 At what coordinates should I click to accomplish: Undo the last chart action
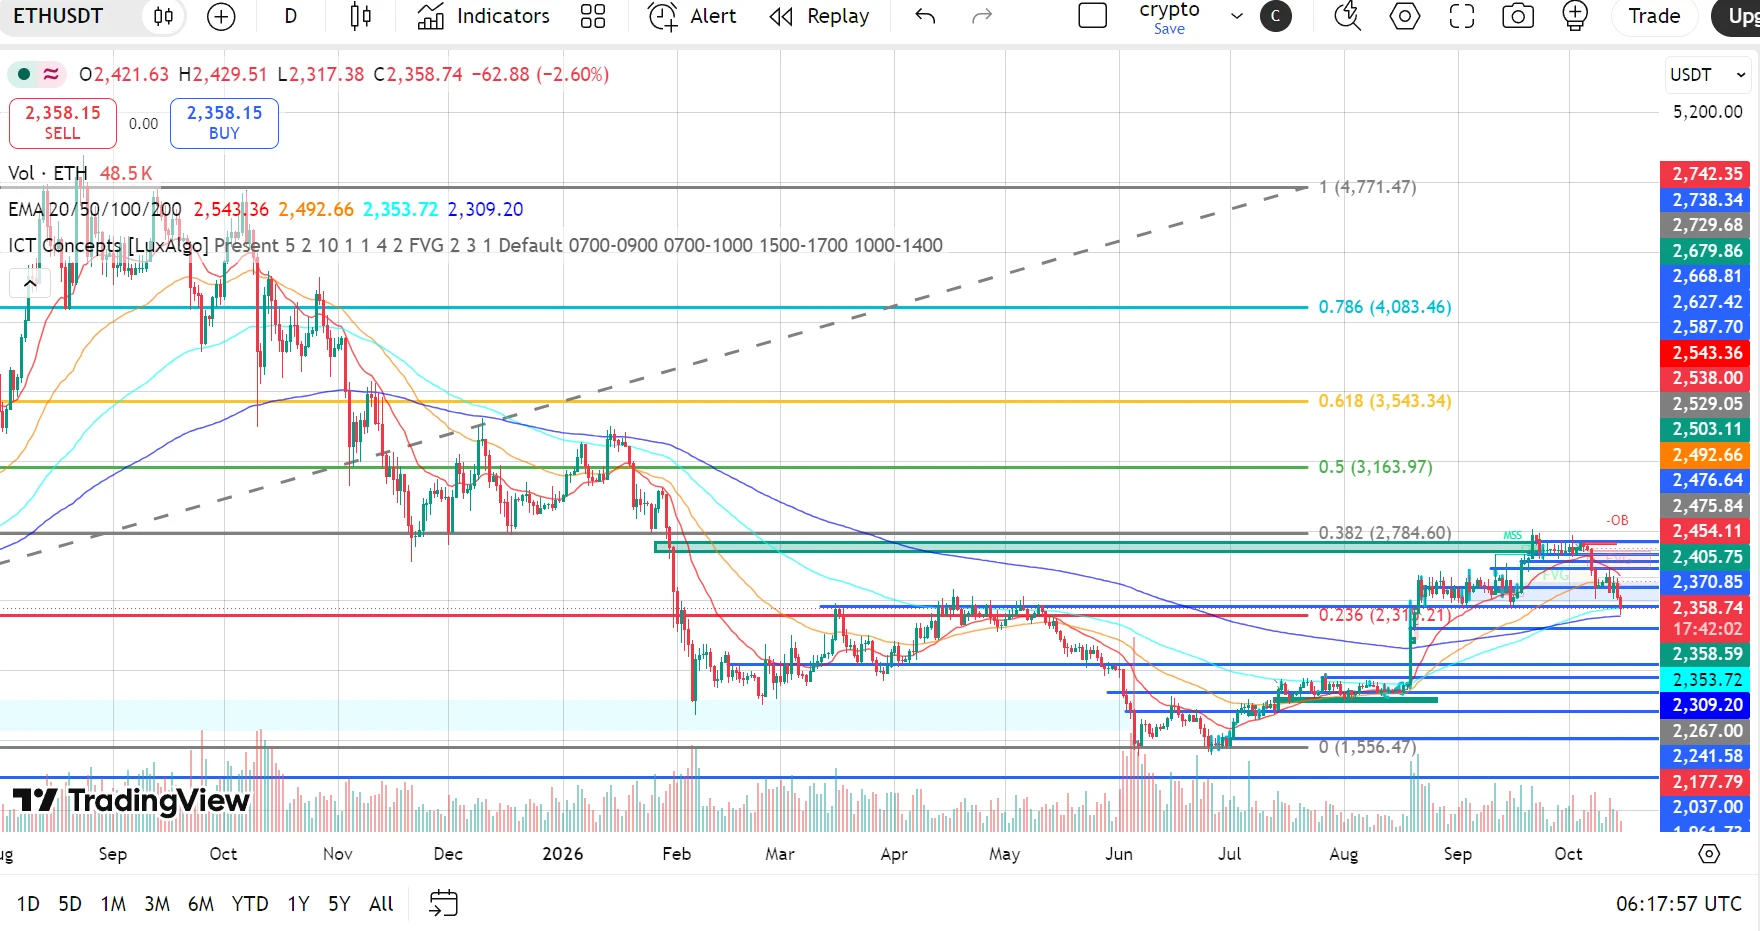tap(925, 16)
